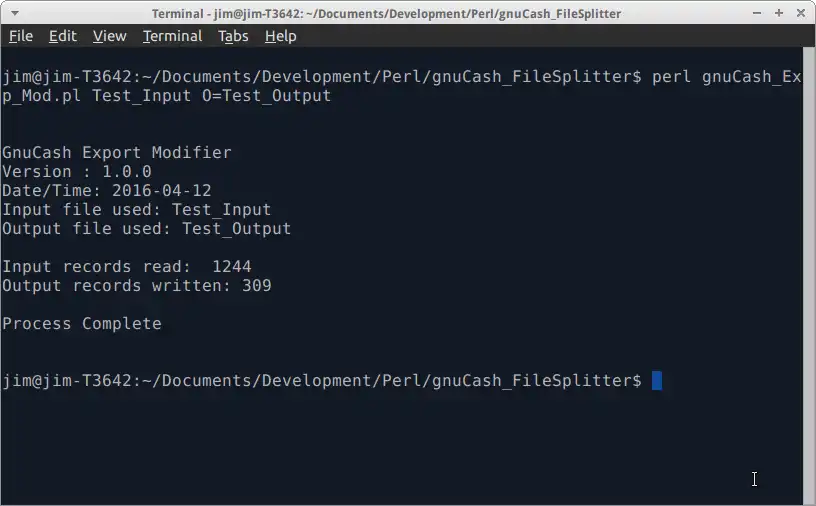Click the Terminal window title text
816x506 pixels.
pos(386,13)
